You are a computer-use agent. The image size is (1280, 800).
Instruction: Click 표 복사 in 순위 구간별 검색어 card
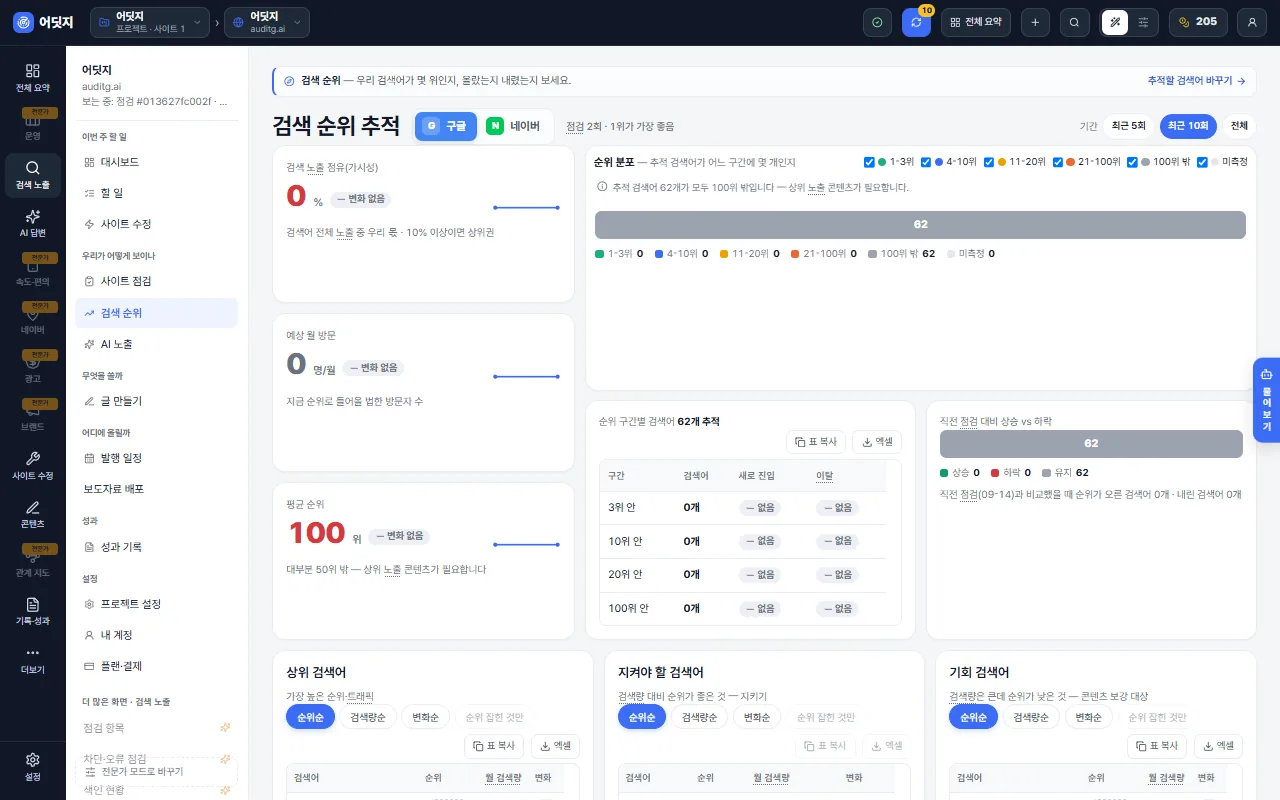(x=816, y=442)
